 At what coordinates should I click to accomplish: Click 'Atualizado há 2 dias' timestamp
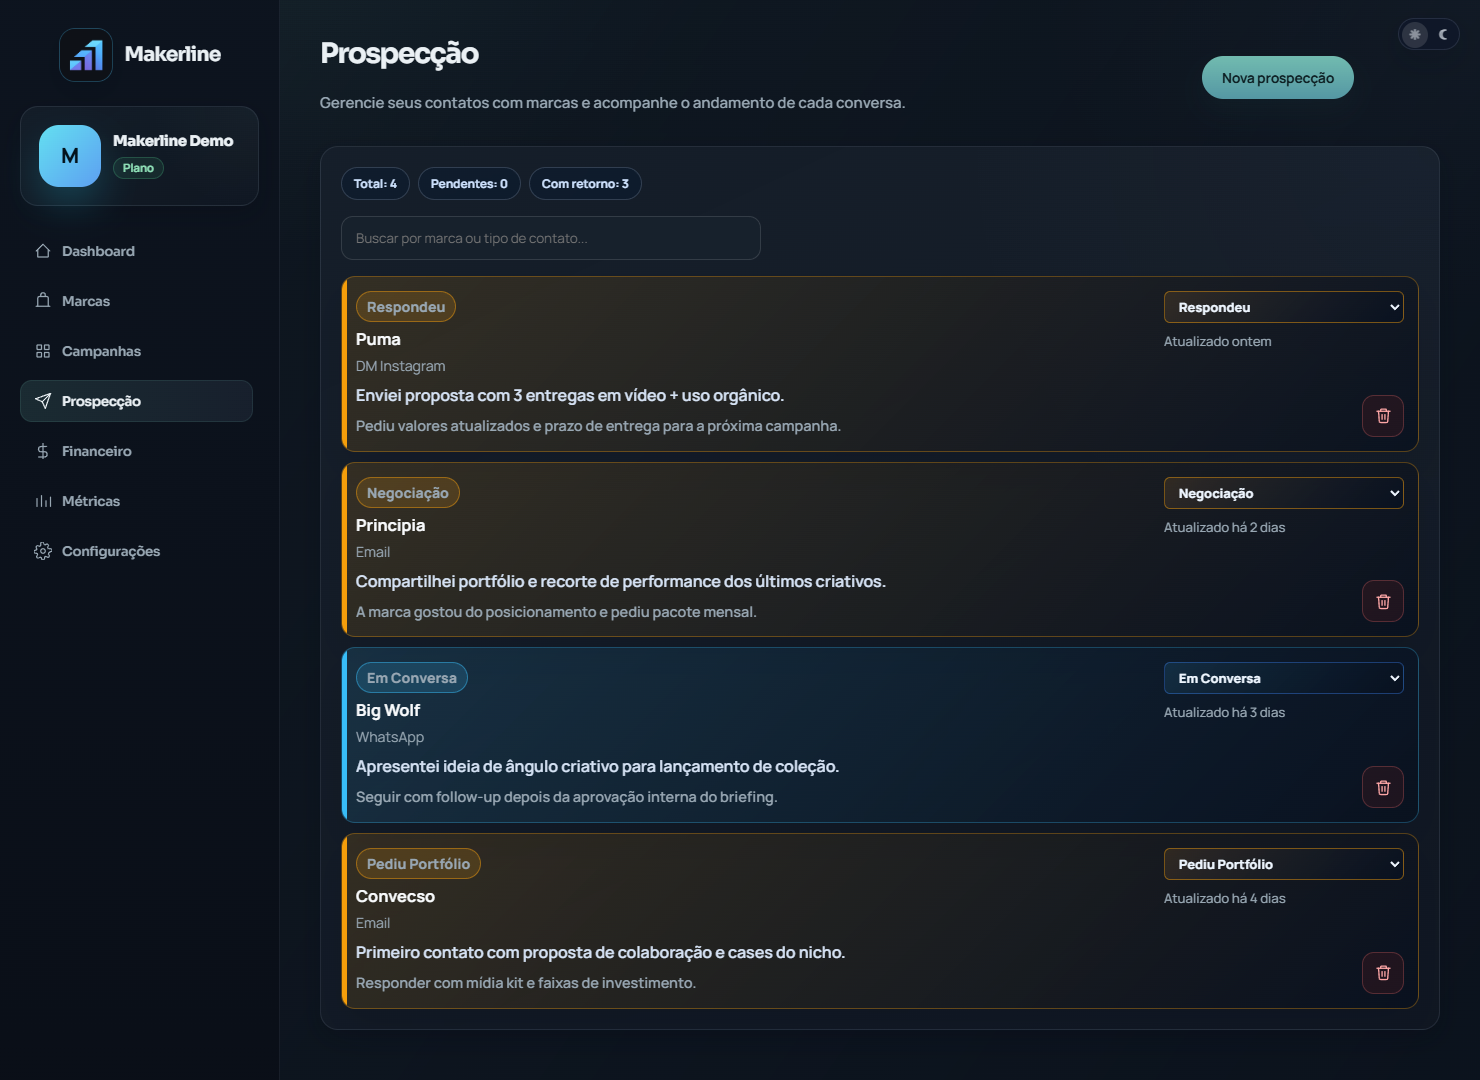(x=1225, y=528)
